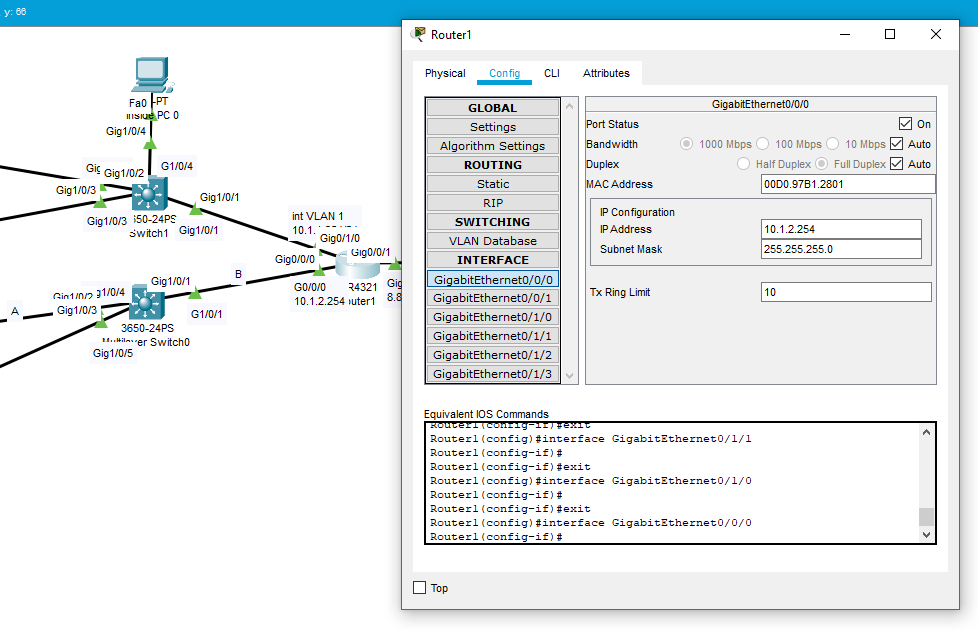Select the 10 Mbps bandwidth radio button
The image size is (978, 642).
click(x=832, y=143)
